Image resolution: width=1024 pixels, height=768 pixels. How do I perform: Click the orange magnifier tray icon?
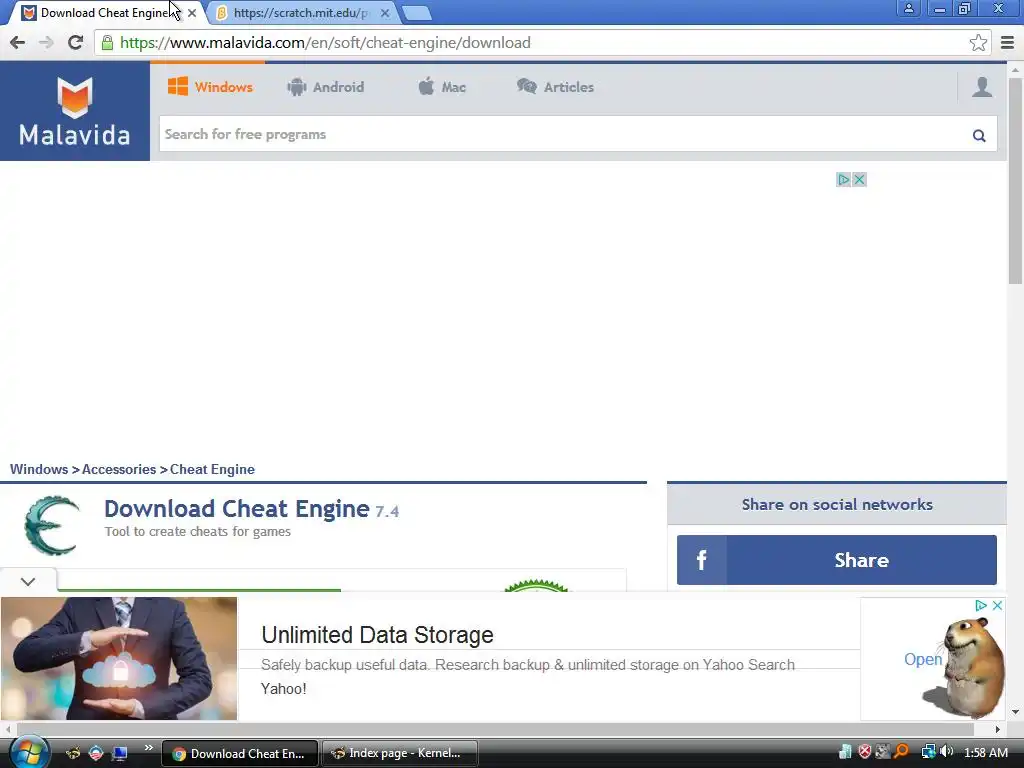901,752
